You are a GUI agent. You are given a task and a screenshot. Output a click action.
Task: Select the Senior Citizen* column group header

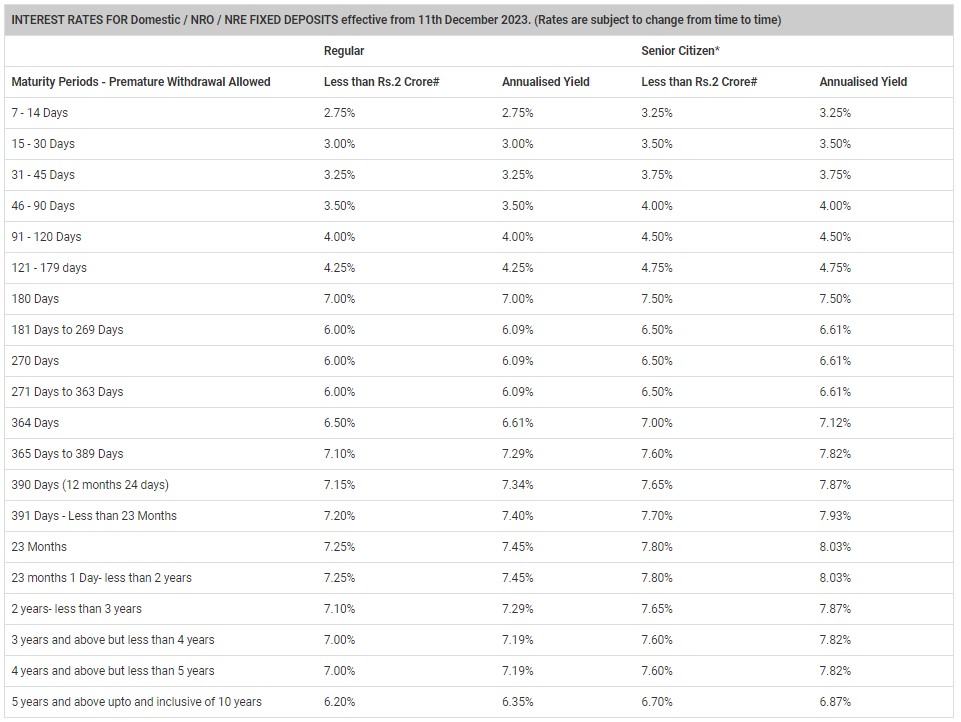680,50
